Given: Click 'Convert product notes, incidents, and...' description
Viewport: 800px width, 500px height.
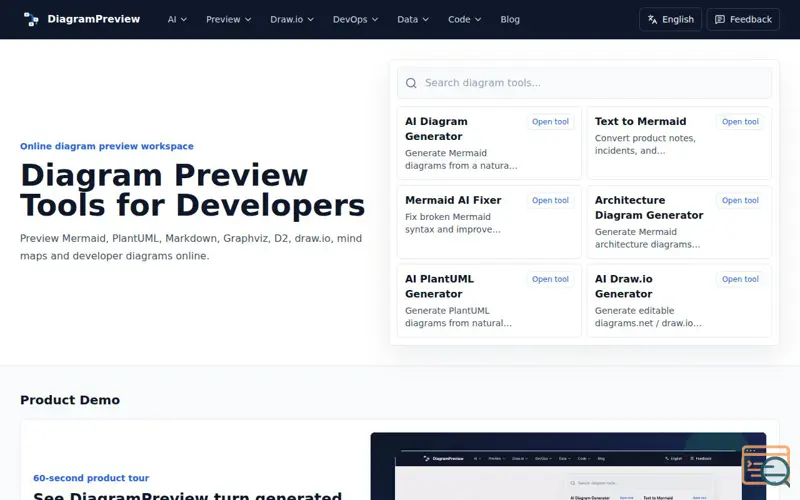Looking at the screenshot, I should coord(645,144).
